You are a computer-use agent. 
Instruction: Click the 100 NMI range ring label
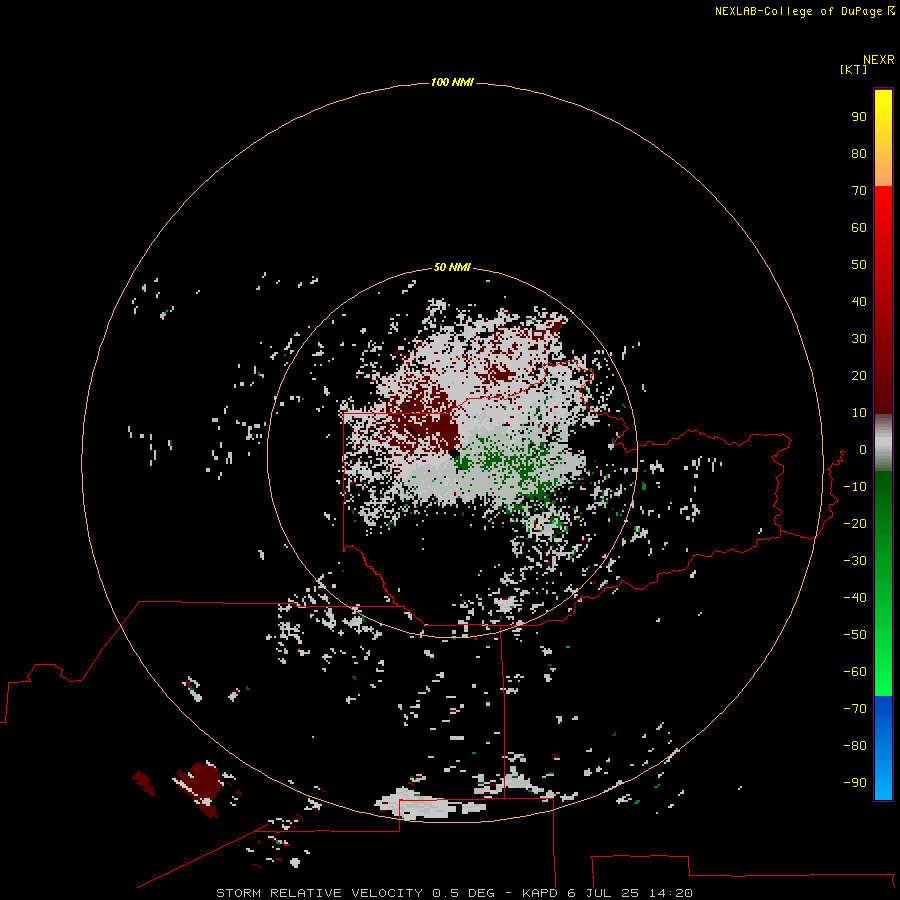(452, 82)
